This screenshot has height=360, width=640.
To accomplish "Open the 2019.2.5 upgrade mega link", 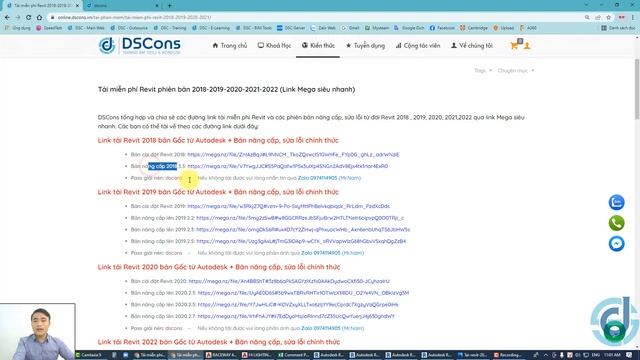I will point(301,241).
